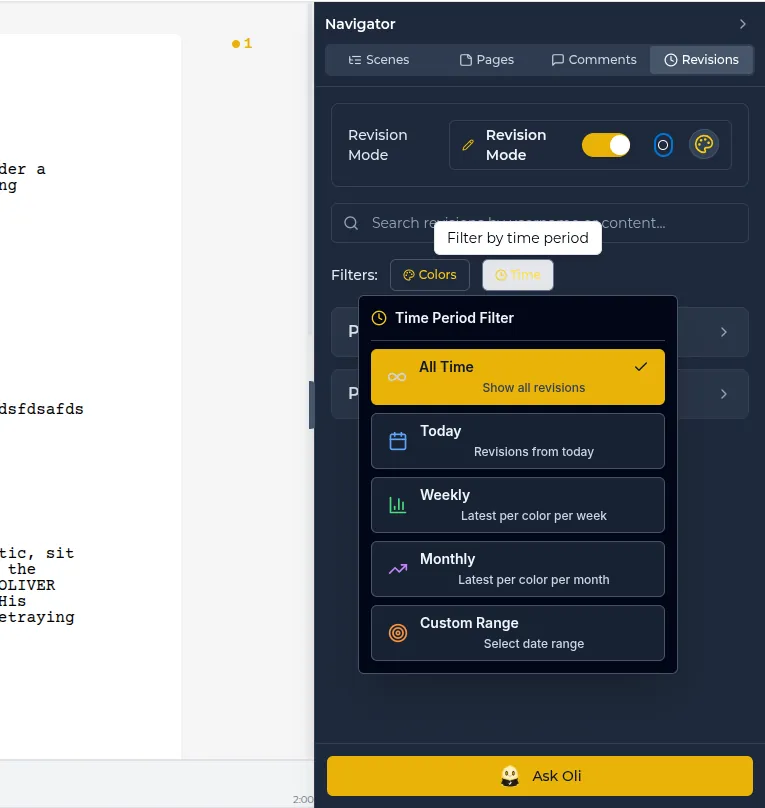Image resolution: width=765 pixels, height=808 pixels.
Task: Choose Custom Range date filter
Action: coord(518,633)
